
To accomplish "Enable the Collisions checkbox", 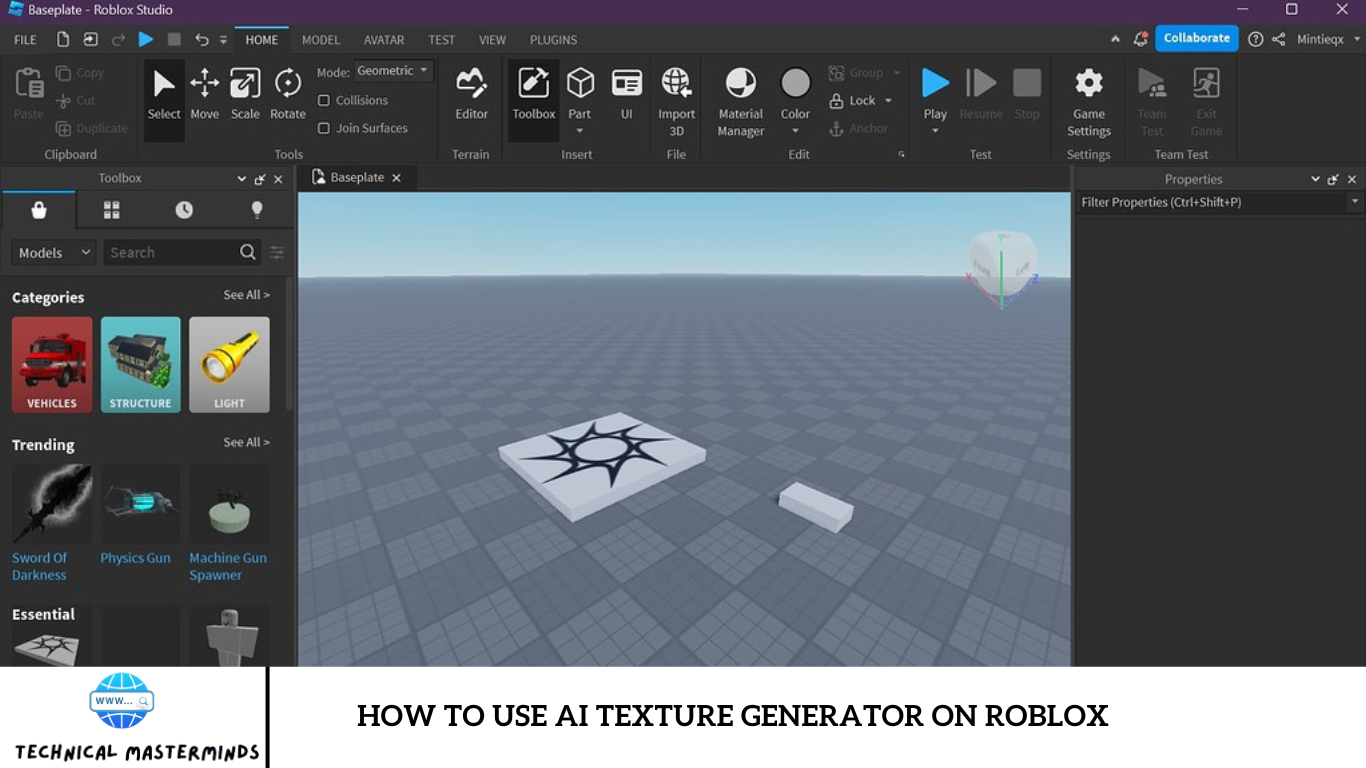I will (x=324, y=101).
